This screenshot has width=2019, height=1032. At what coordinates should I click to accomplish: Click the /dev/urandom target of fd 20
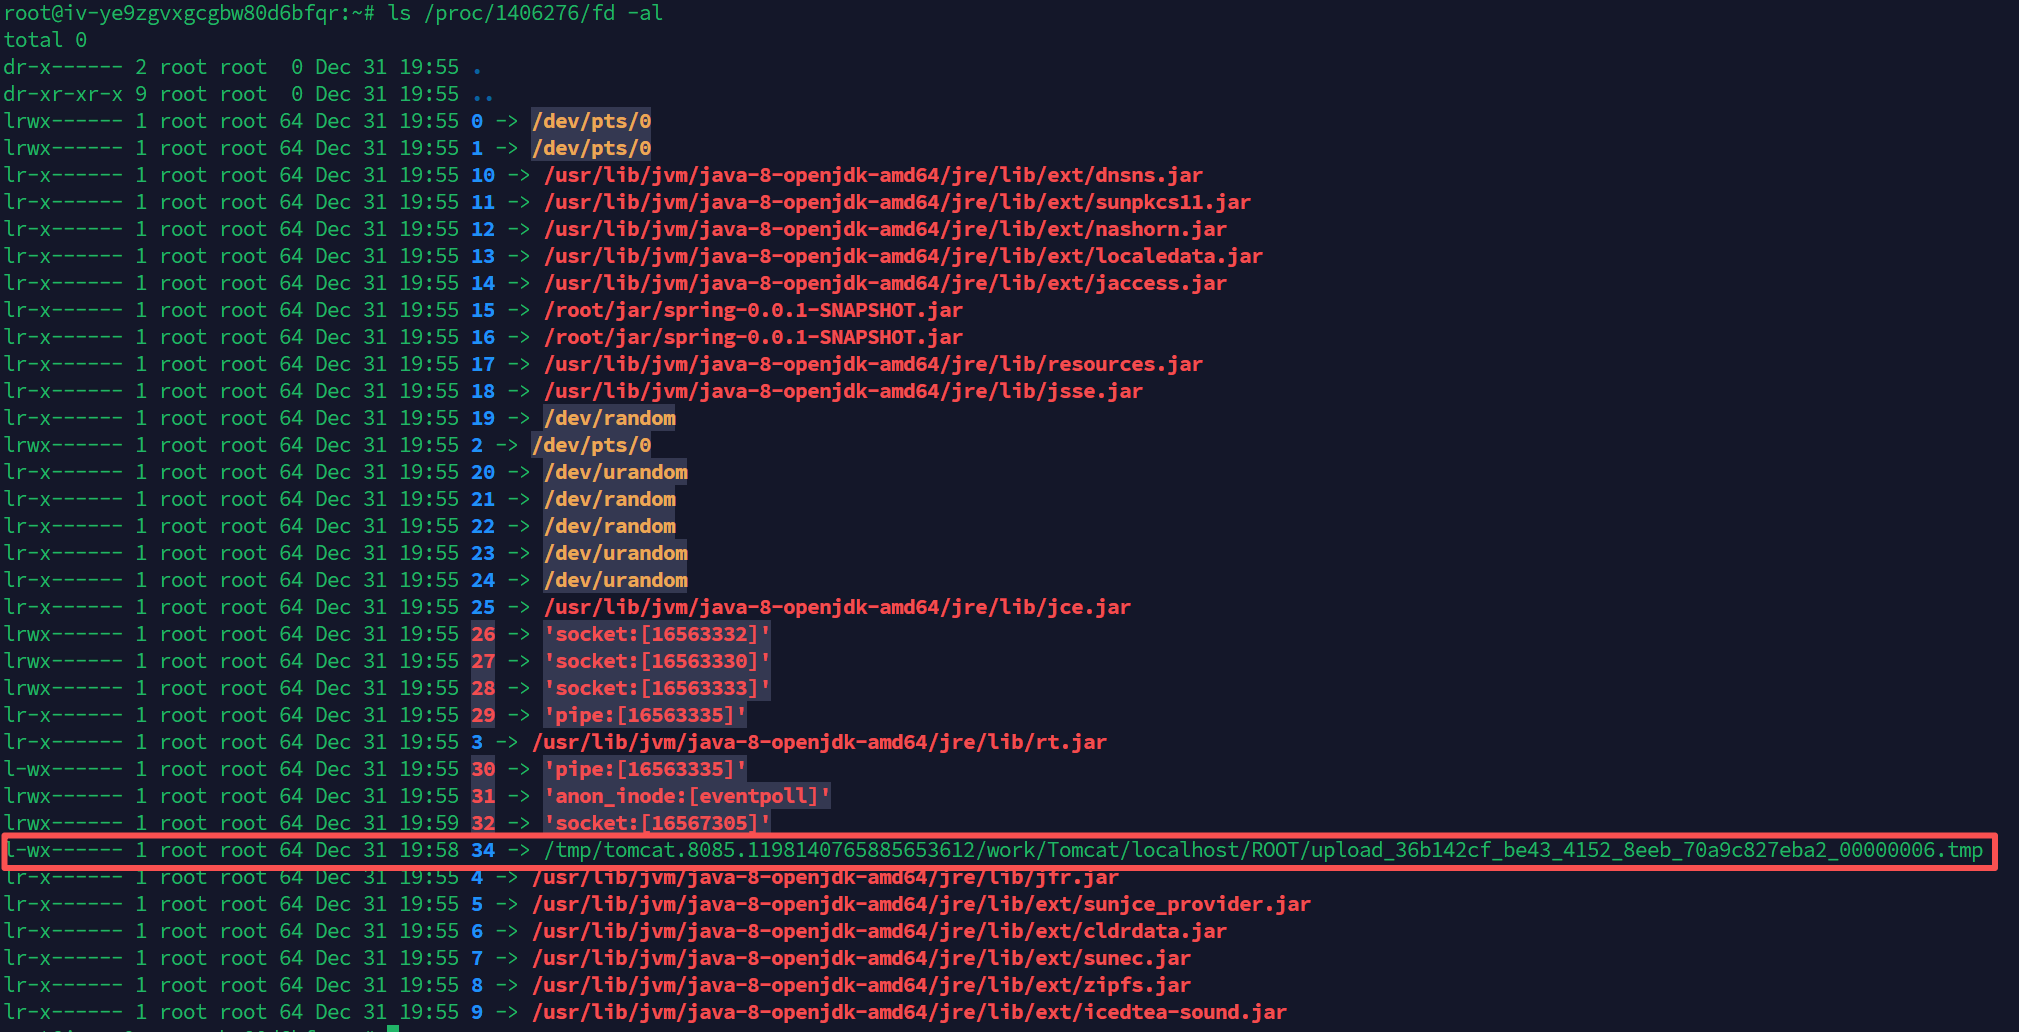[615, 472]
